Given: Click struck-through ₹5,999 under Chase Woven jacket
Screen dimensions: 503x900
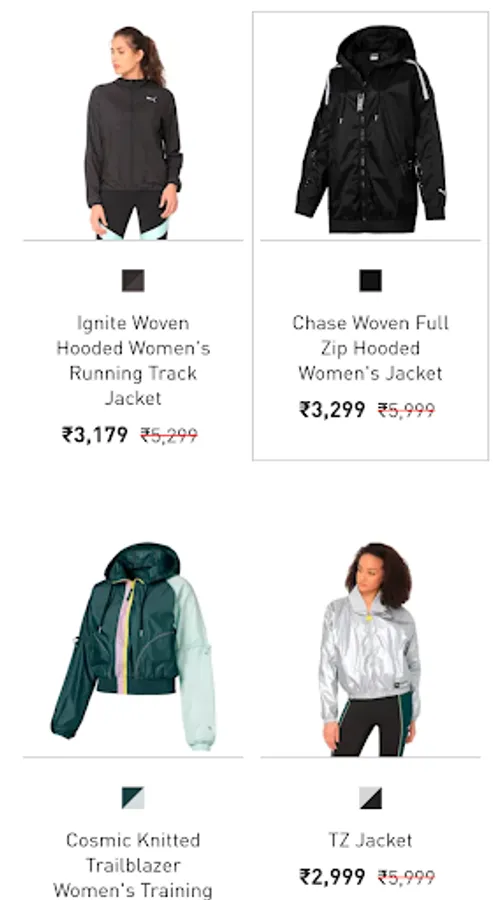Looking at the screenshot, I should [407, 410].
